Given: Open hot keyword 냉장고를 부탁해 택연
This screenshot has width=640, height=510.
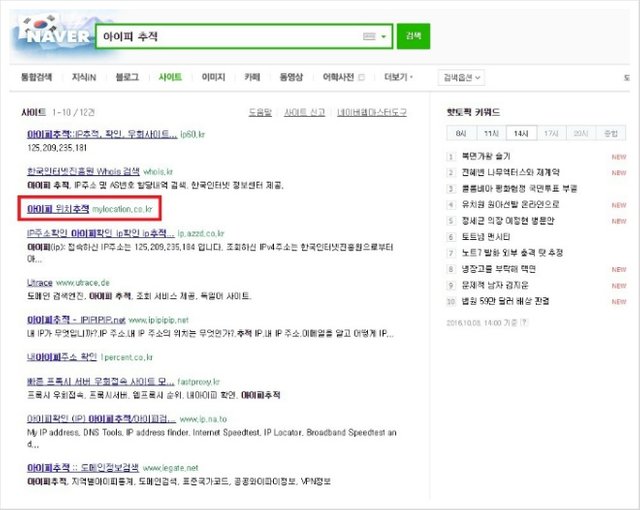Looking at the screenshot, I should (x=498, y=269).
